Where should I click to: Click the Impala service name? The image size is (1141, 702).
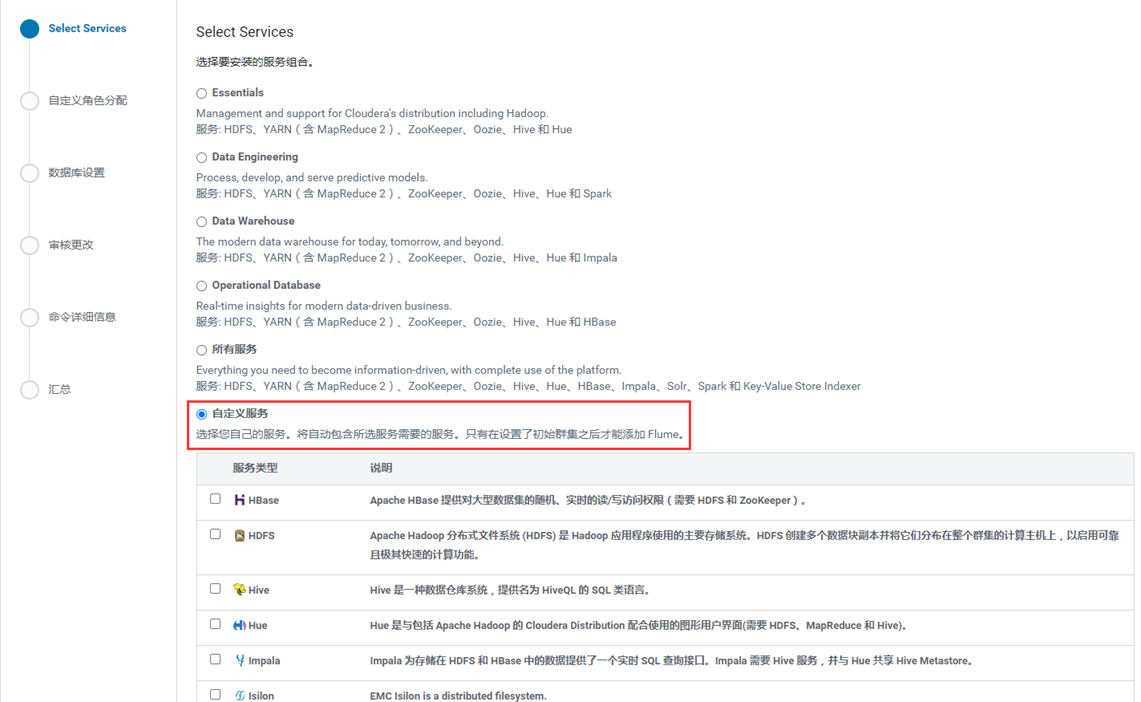[x=264, y=661]
